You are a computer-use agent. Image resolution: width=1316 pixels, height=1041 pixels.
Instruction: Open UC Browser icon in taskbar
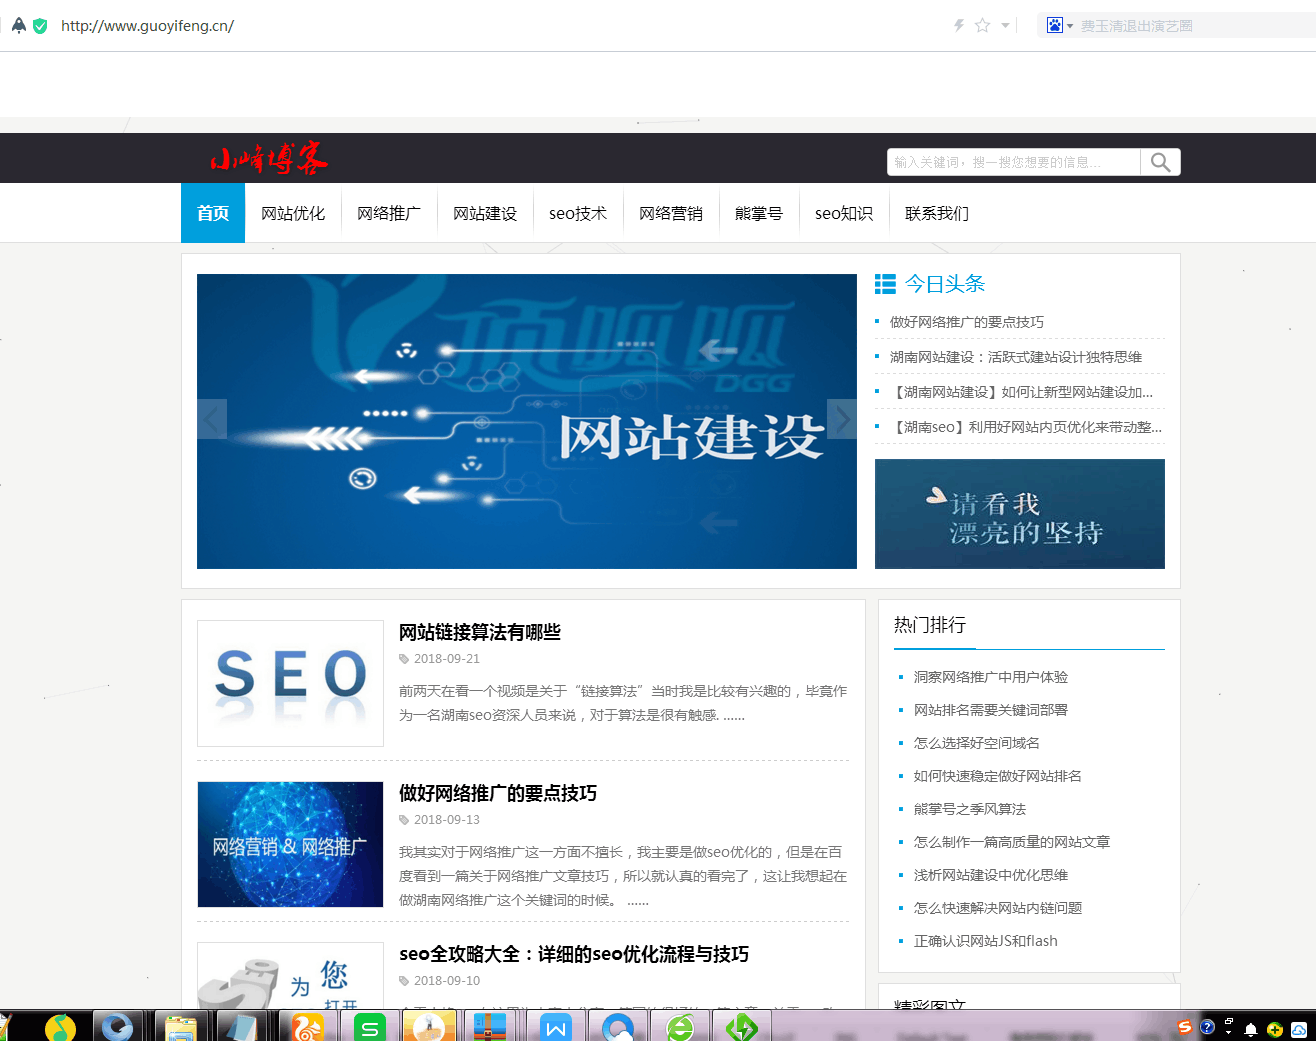point(307,1027)
